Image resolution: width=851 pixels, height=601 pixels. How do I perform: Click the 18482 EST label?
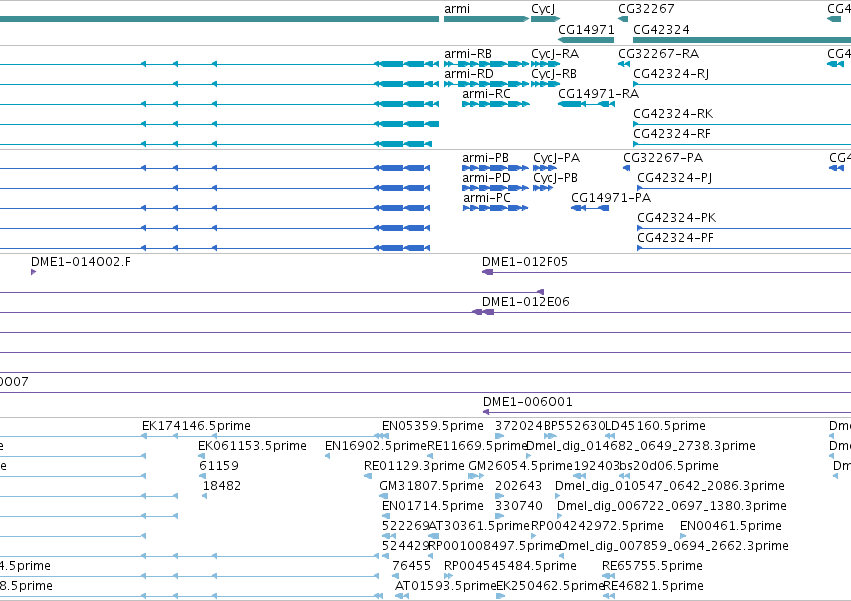coord(221,486)
